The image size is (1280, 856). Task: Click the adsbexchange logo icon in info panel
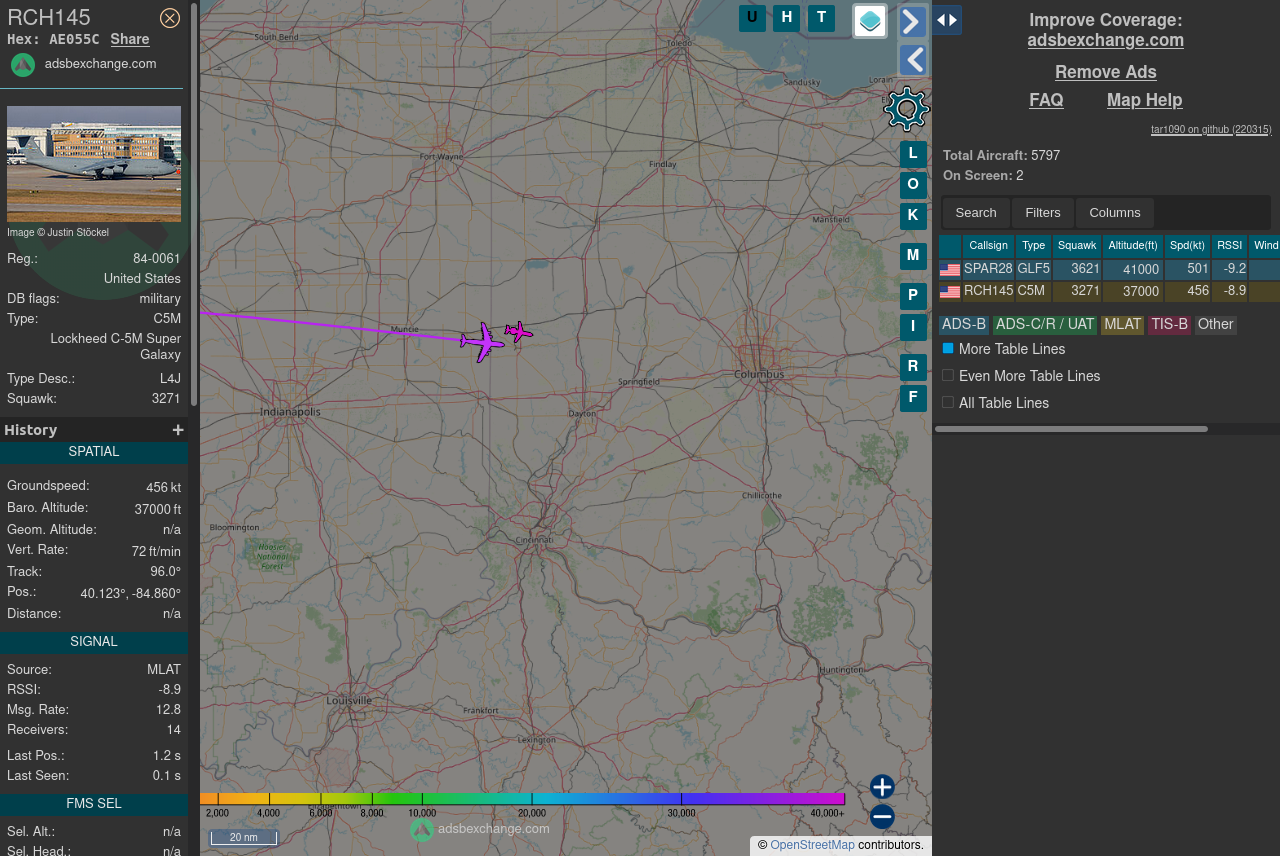click(23, 65)
